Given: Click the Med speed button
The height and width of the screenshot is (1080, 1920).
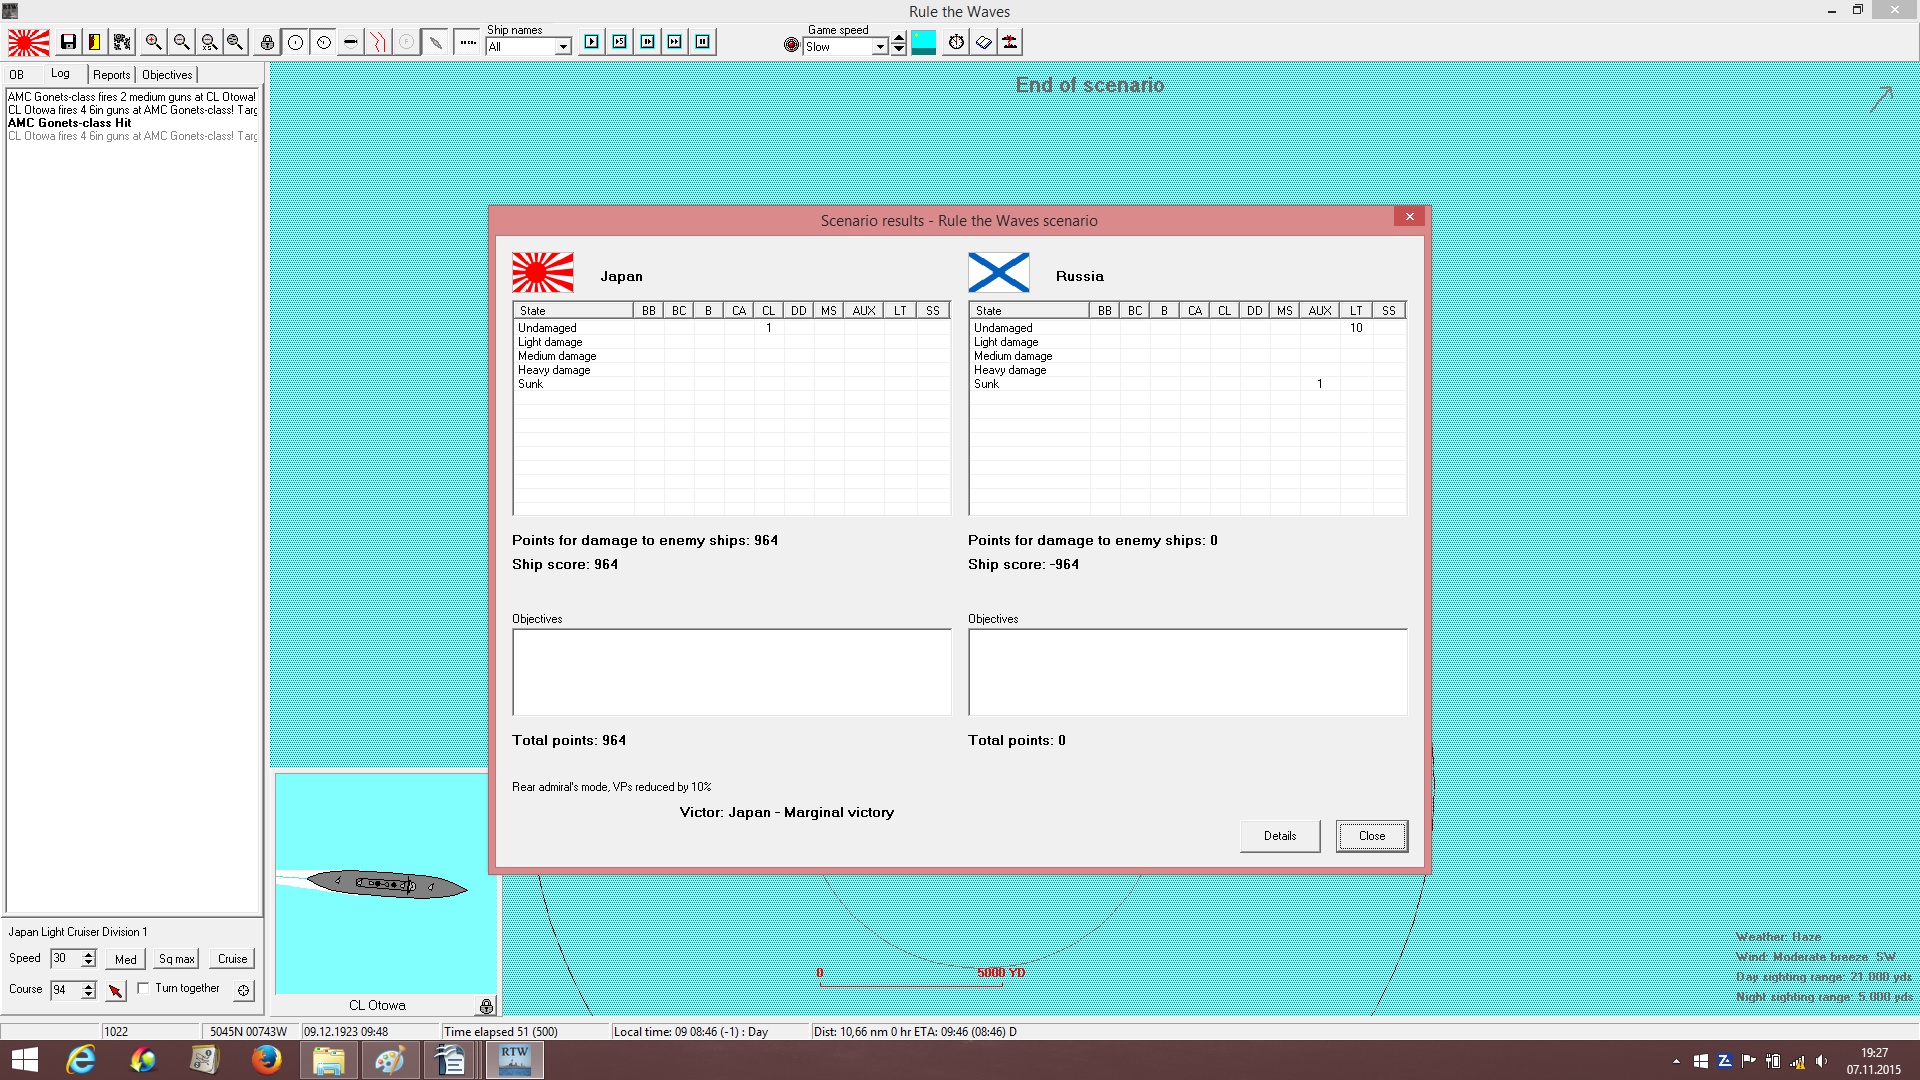Looking at the screenshot, I should (x=126, y=959).
